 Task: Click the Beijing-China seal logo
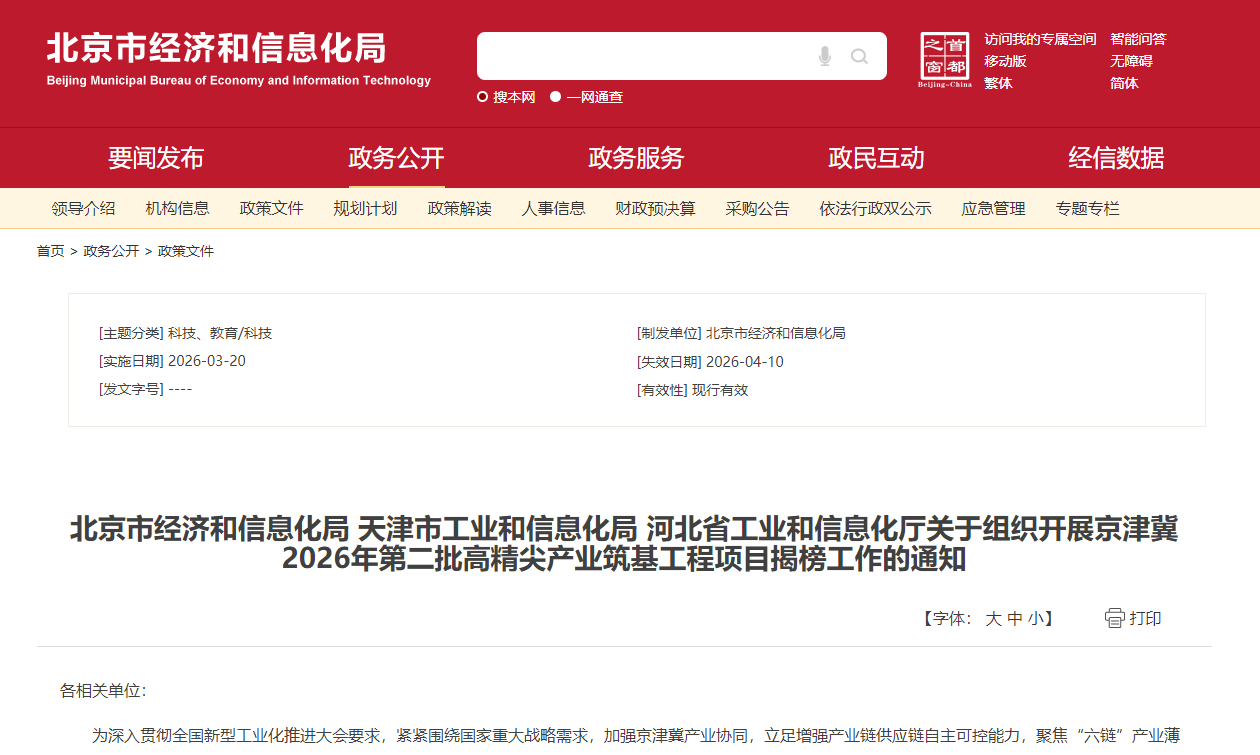coord(944,60)
